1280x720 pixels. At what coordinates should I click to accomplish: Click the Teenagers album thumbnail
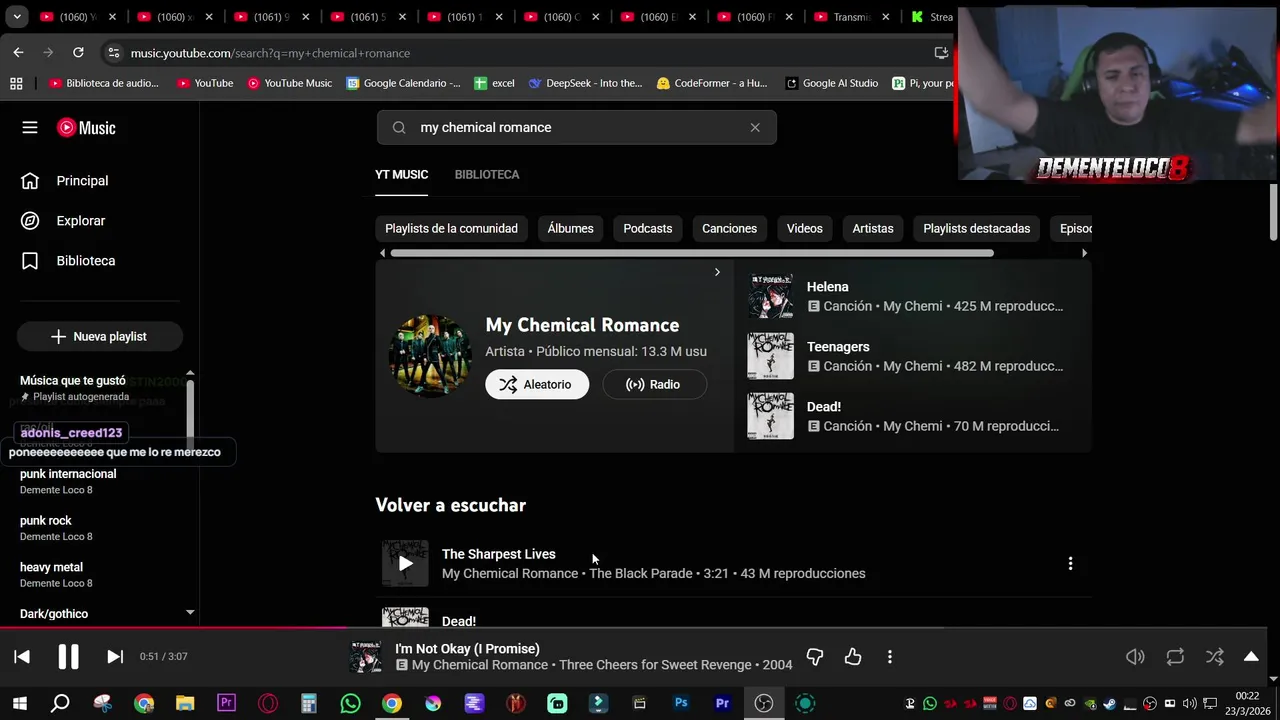pos(770,356)
